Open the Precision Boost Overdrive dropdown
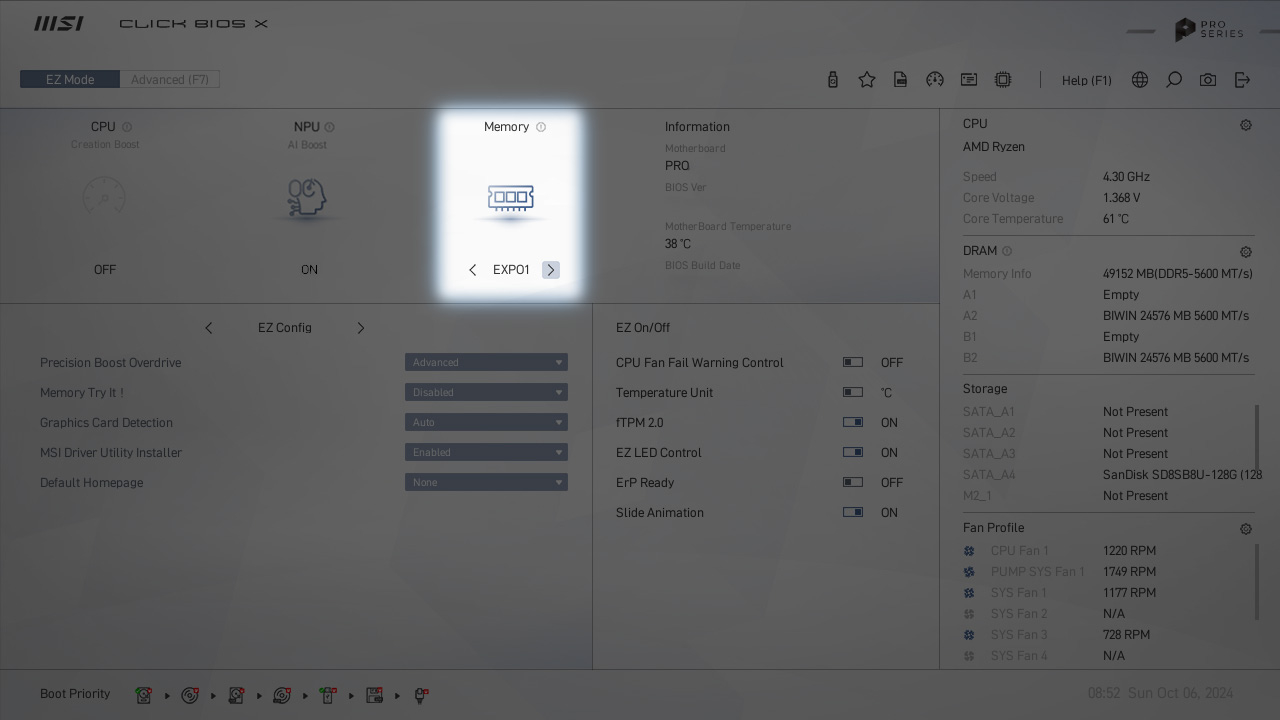The image size is (1280, 720). tap(486, 363)
